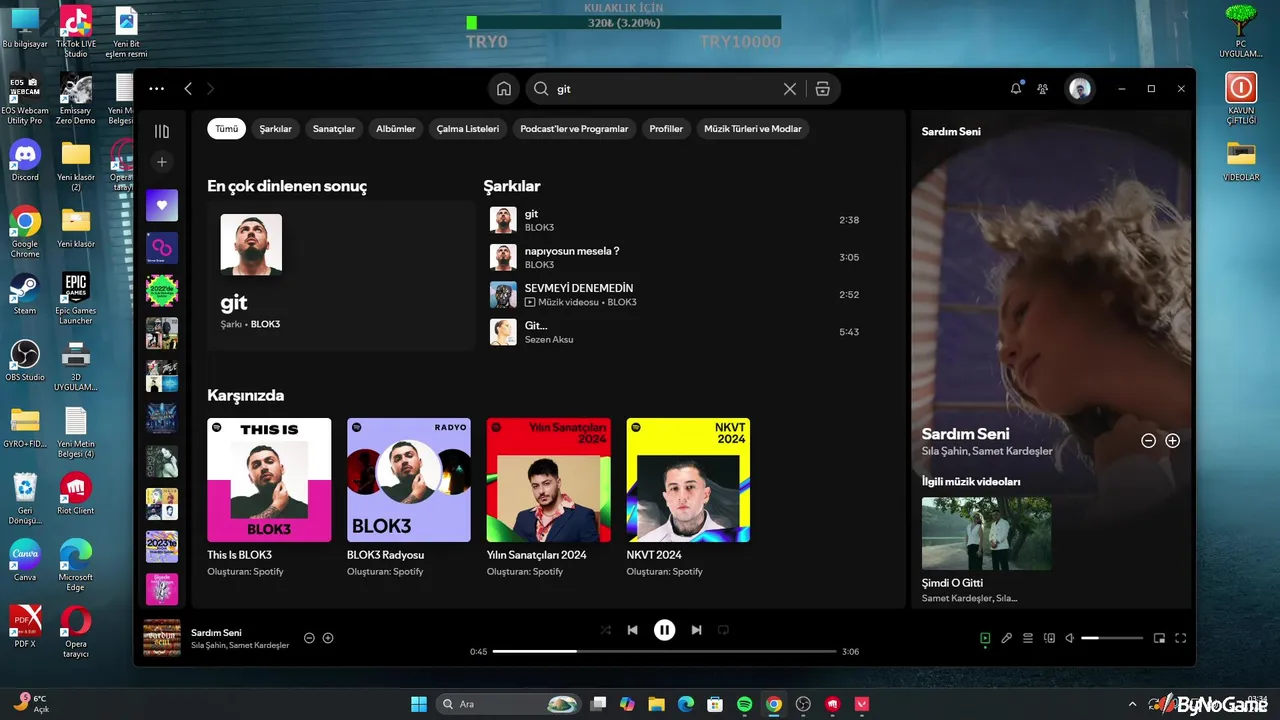Open 'This Is BLOK3' playlist card
The height and width of the screenshot is (720, 1280).
(x=269, y=498)
